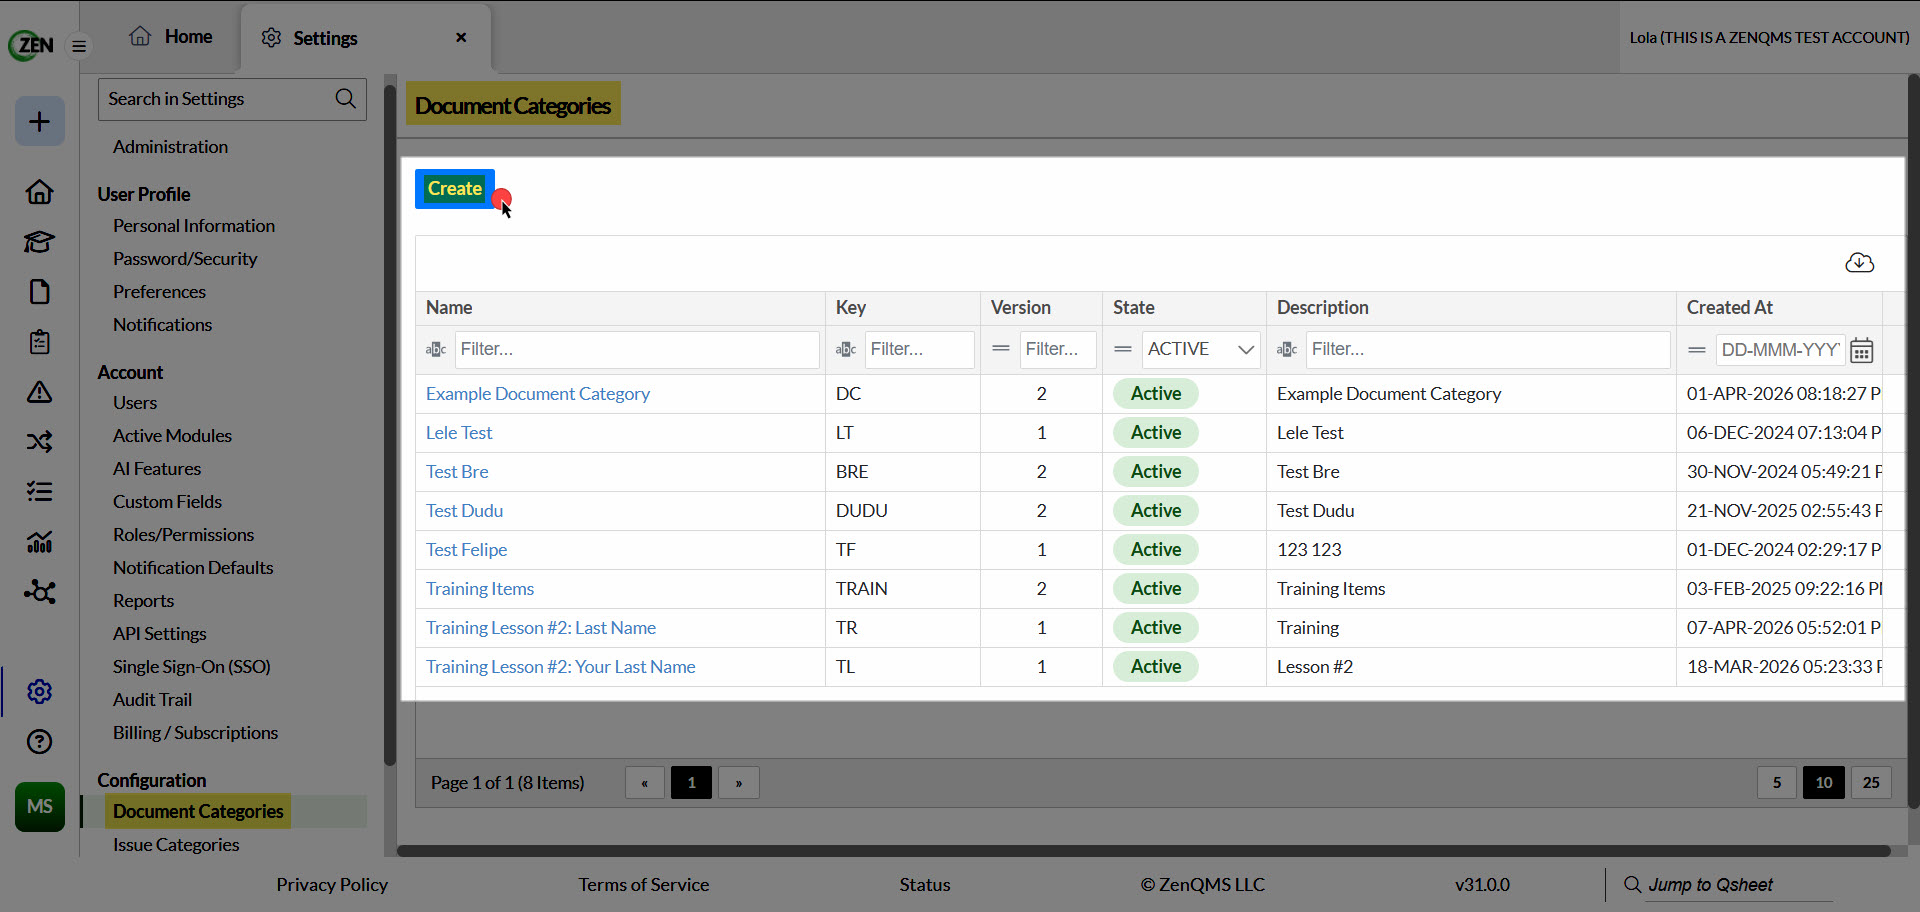This screenshot has height=912, width=1920.
Task: Open the State ACTIVE filter dropdown
Action: pyautogui.click(x=1201, y=350)
